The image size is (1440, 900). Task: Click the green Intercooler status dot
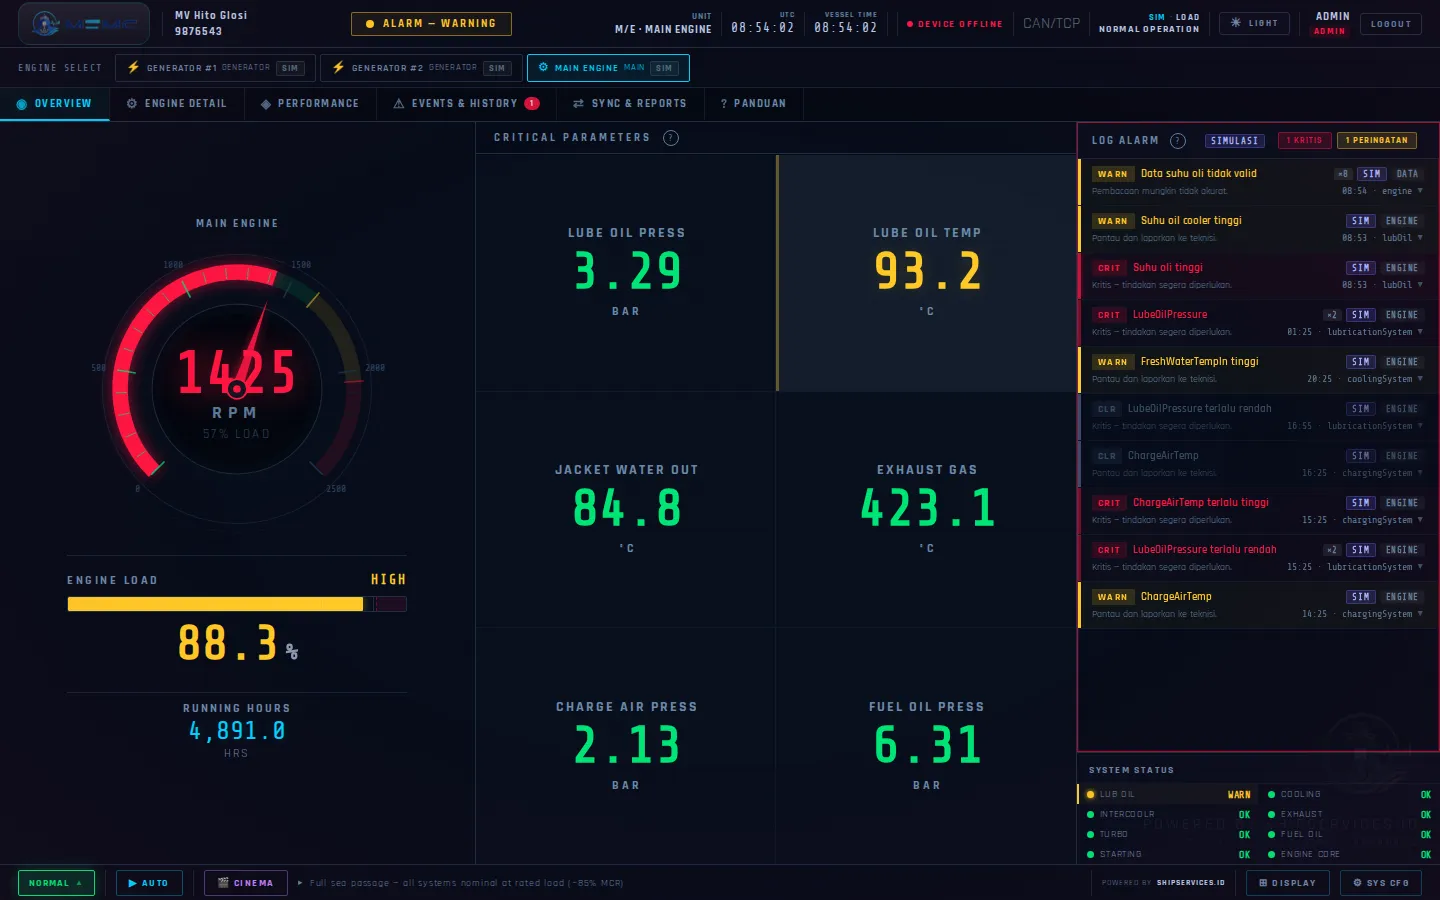[1090, 815]
